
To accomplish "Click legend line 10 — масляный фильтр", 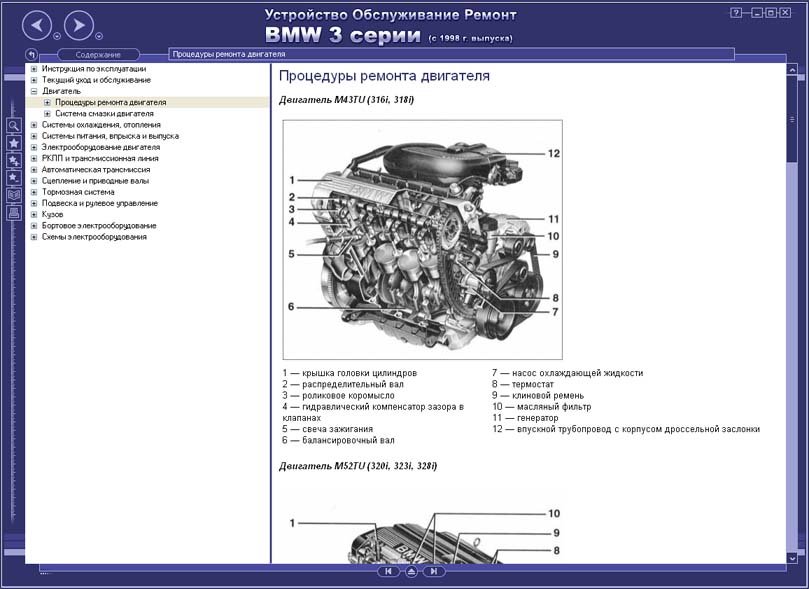I will click(542, 406).
